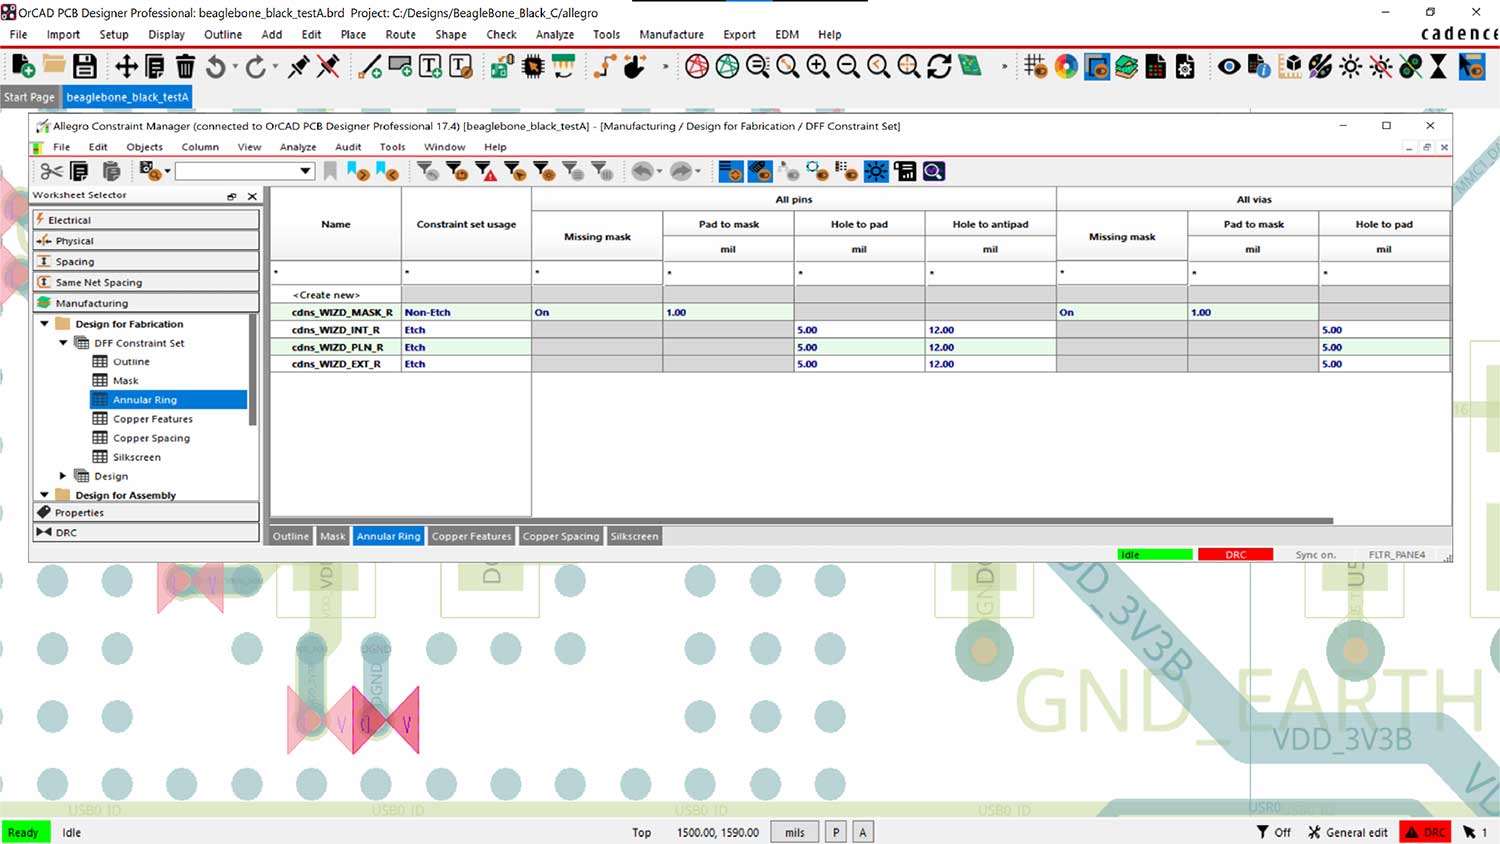The image size is (1500, 844).
Task: Click the Zoom In magnifier
Action: (x=818, y=66)
